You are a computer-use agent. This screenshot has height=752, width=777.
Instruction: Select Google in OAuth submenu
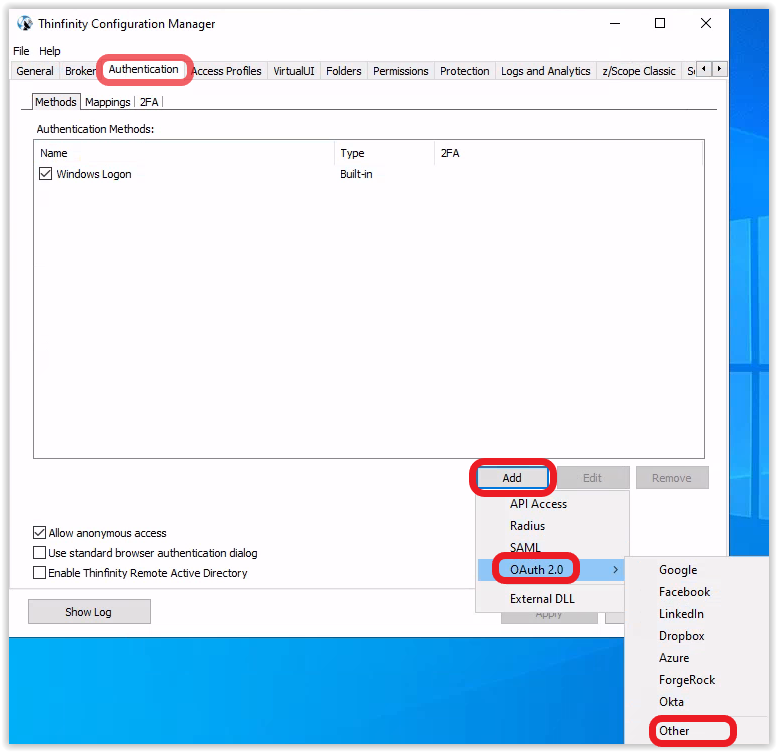697,570
